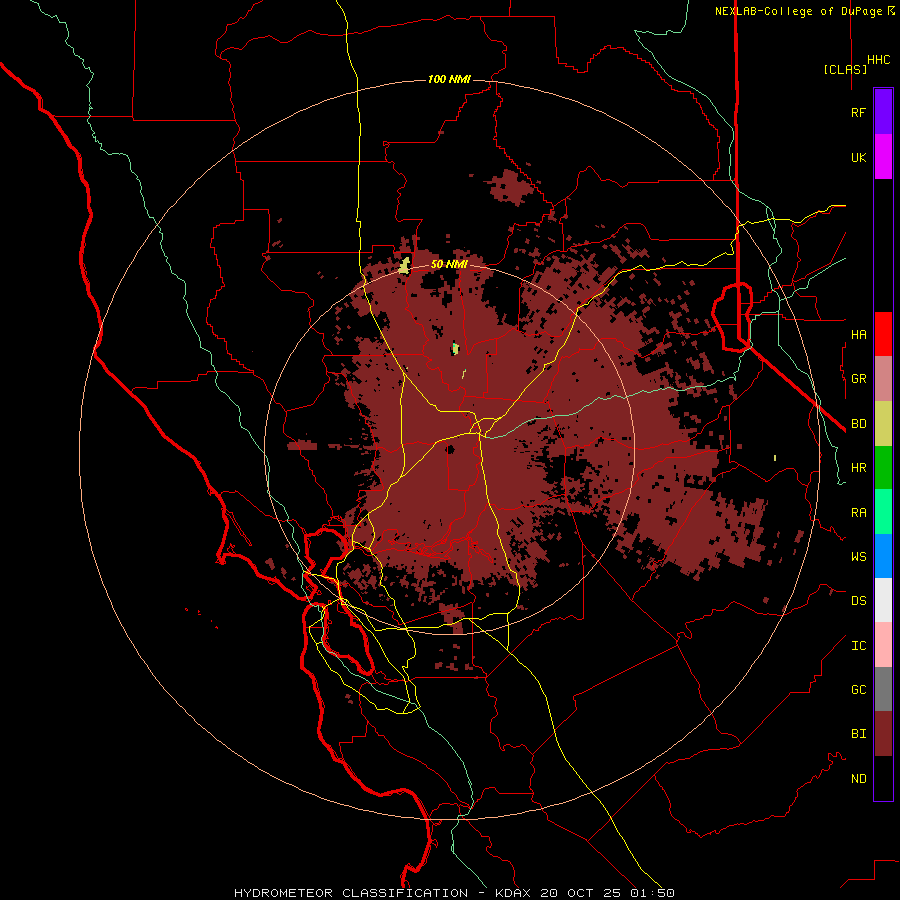Click the '50 NMI' range ring label
The width and height of the screenshot is (900, 900).
pos(449,264)
